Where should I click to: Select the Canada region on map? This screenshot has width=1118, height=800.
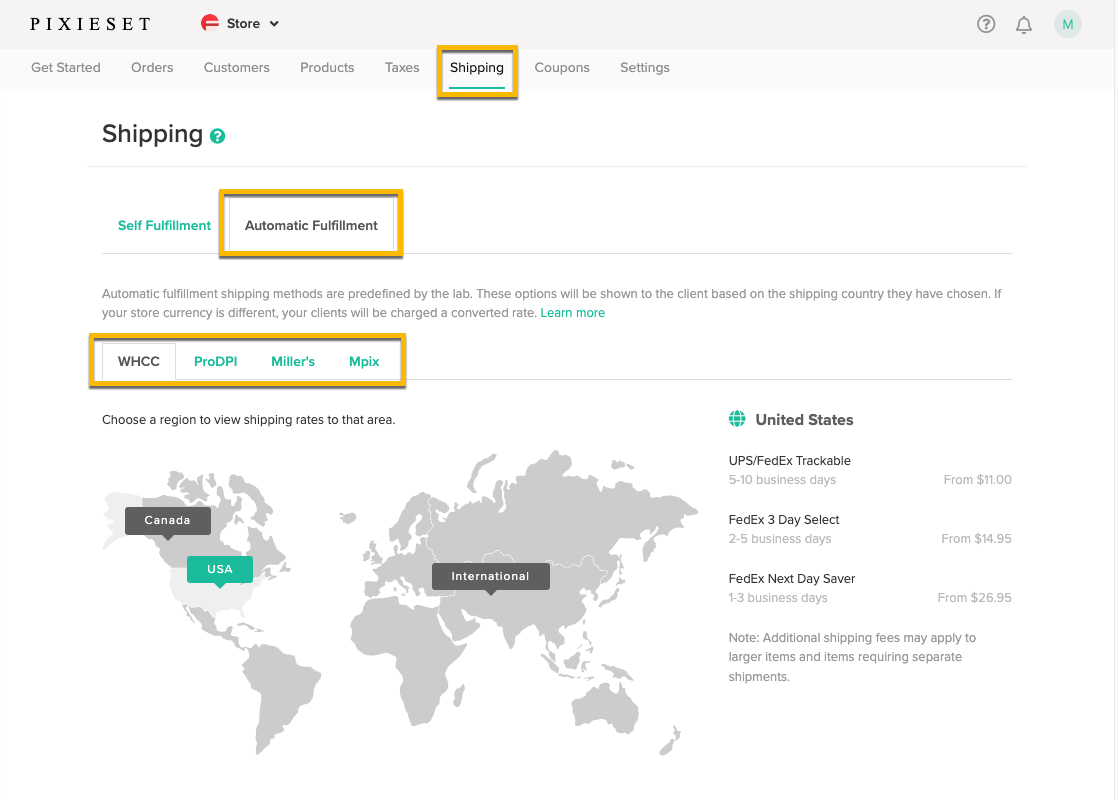[x=168, y=520]
